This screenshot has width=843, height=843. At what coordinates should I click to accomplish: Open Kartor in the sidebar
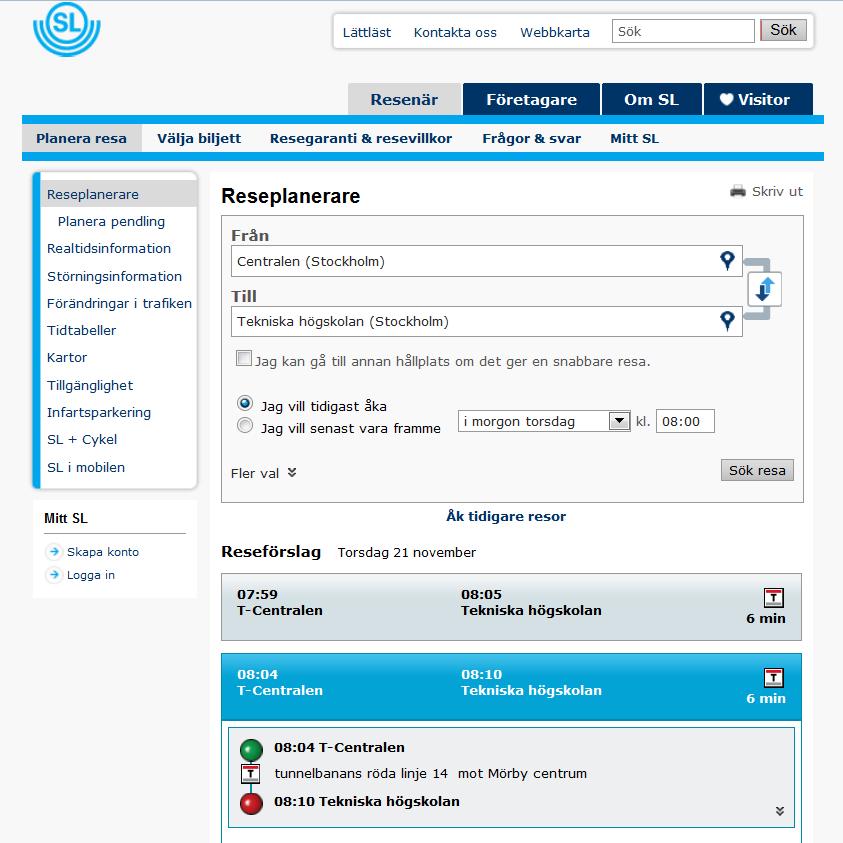(67, 358)
